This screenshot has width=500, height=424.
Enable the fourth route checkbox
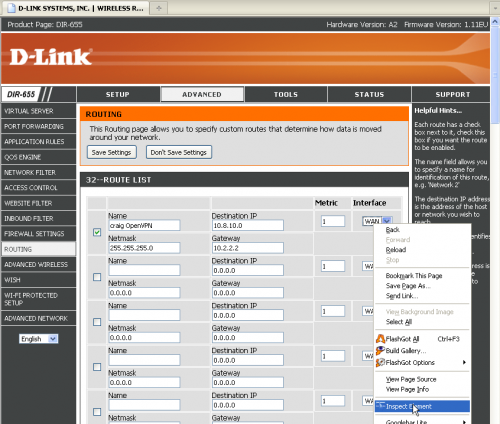(97, 367)
